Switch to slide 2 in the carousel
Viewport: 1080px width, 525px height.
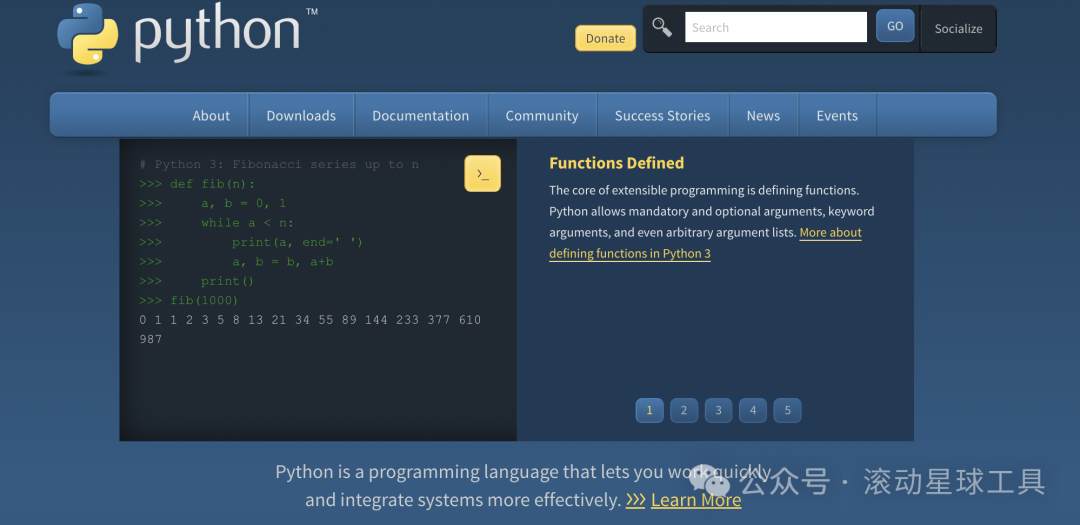click(684, 411)
